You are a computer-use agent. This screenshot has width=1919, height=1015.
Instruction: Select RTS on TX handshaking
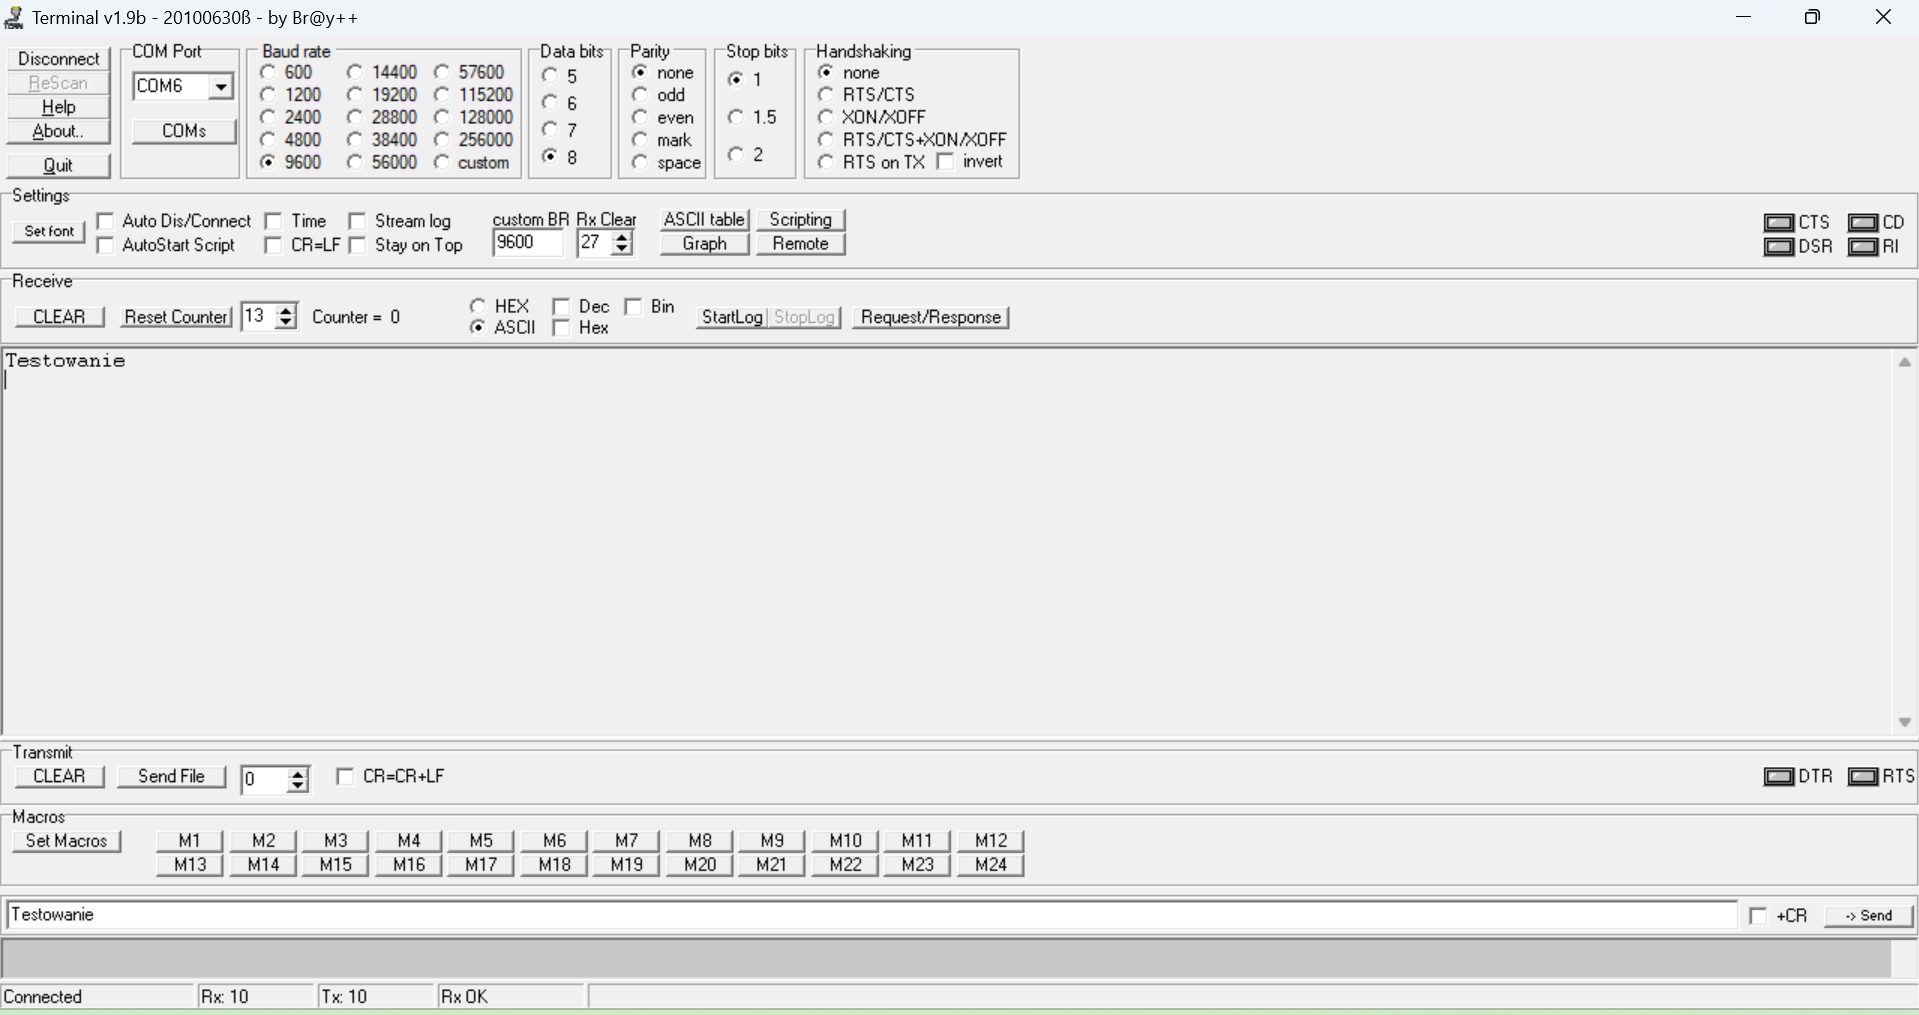click(826, 162)
